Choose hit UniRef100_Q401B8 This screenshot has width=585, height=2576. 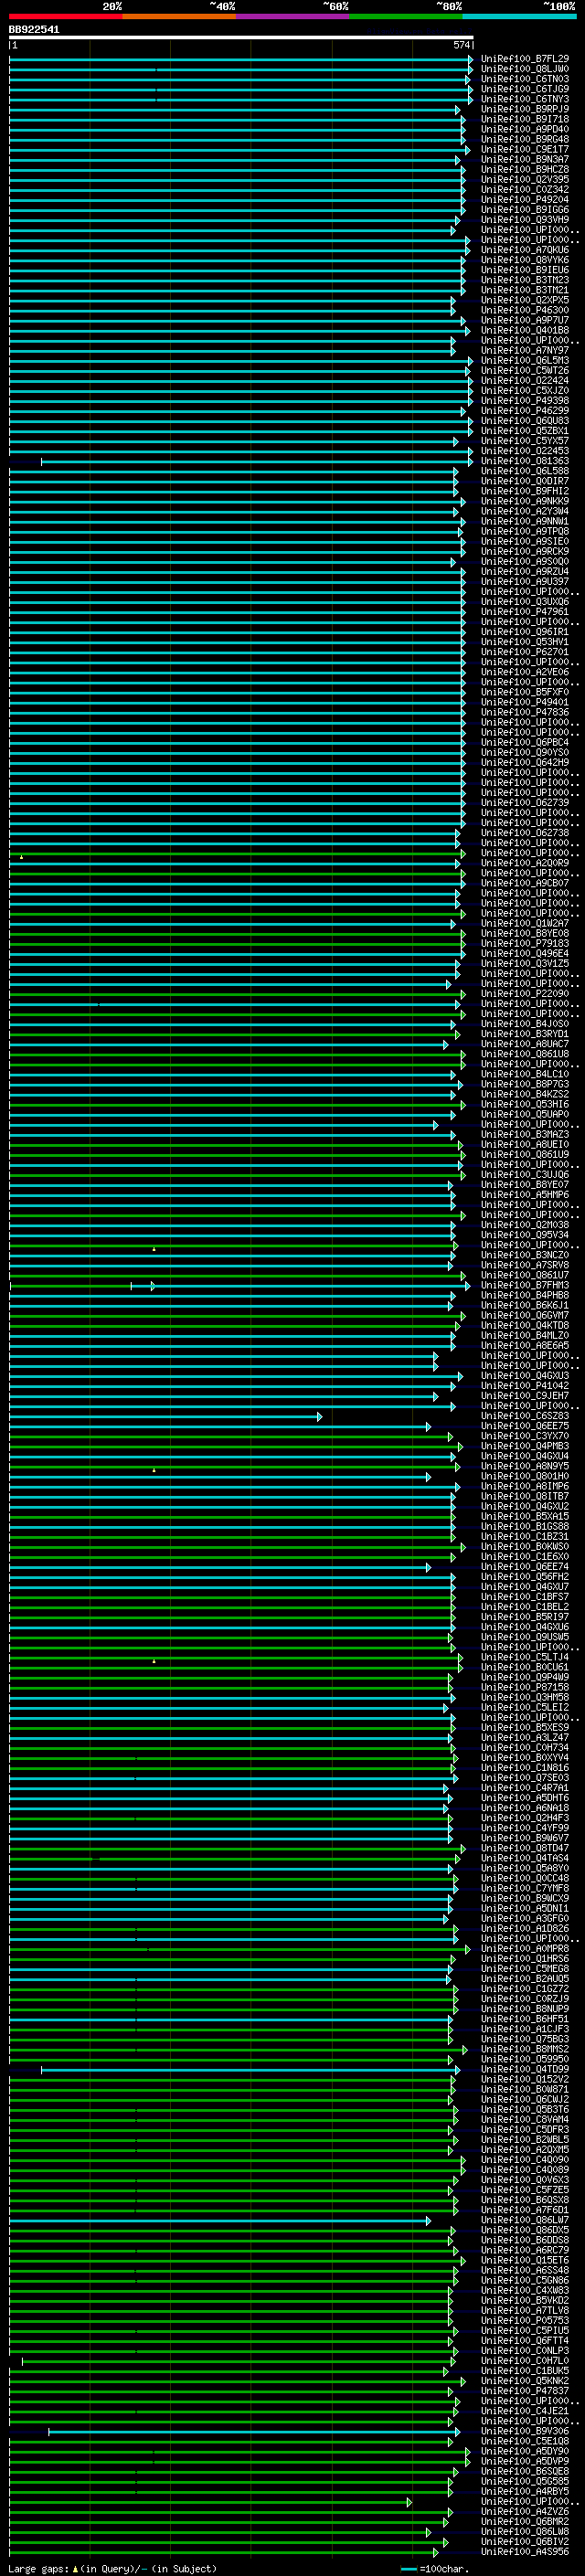coord(524,330)
